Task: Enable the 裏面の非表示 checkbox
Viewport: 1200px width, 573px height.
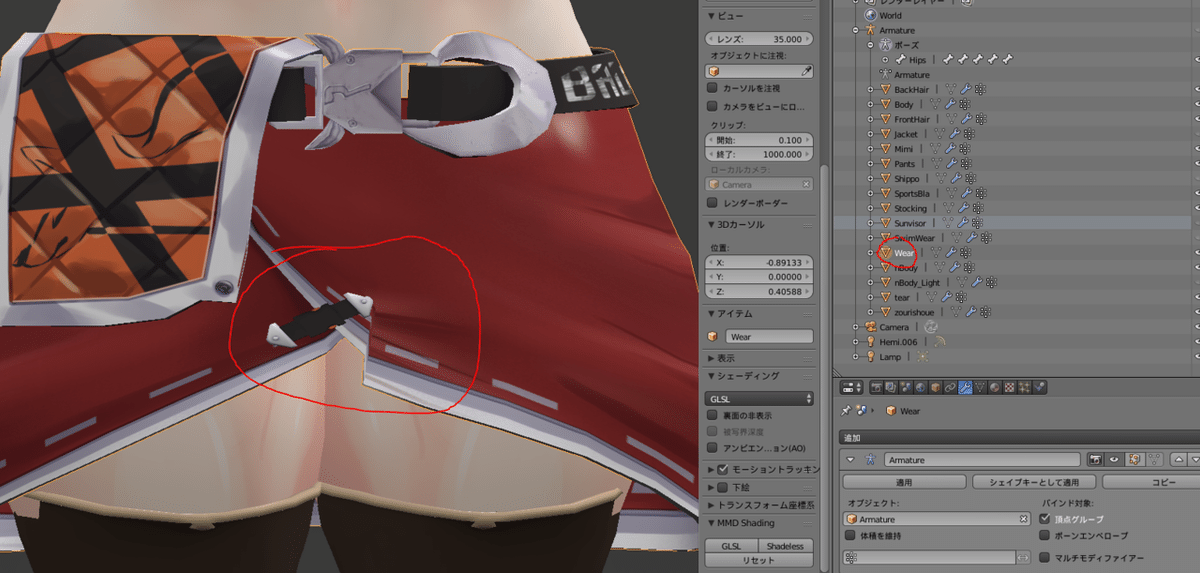Action: pyautogui.click(x=712, y=414)
